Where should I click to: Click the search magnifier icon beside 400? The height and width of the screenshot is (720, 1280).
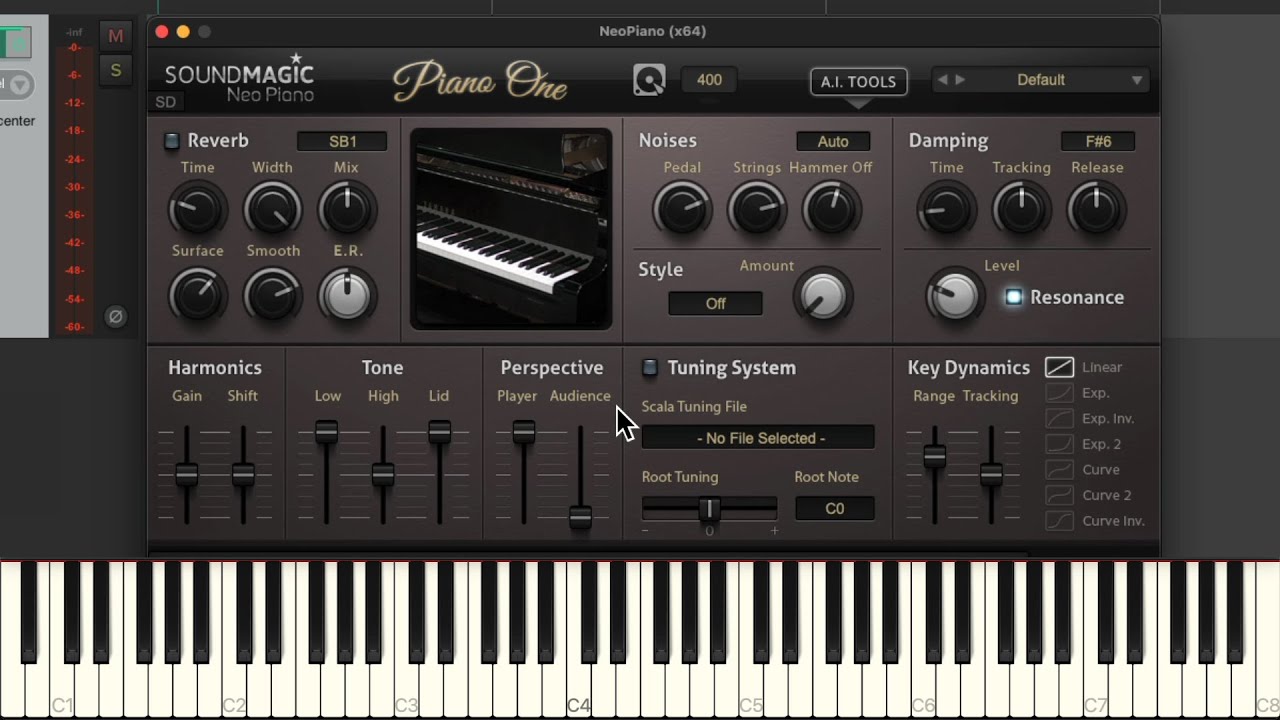point(649,80)
